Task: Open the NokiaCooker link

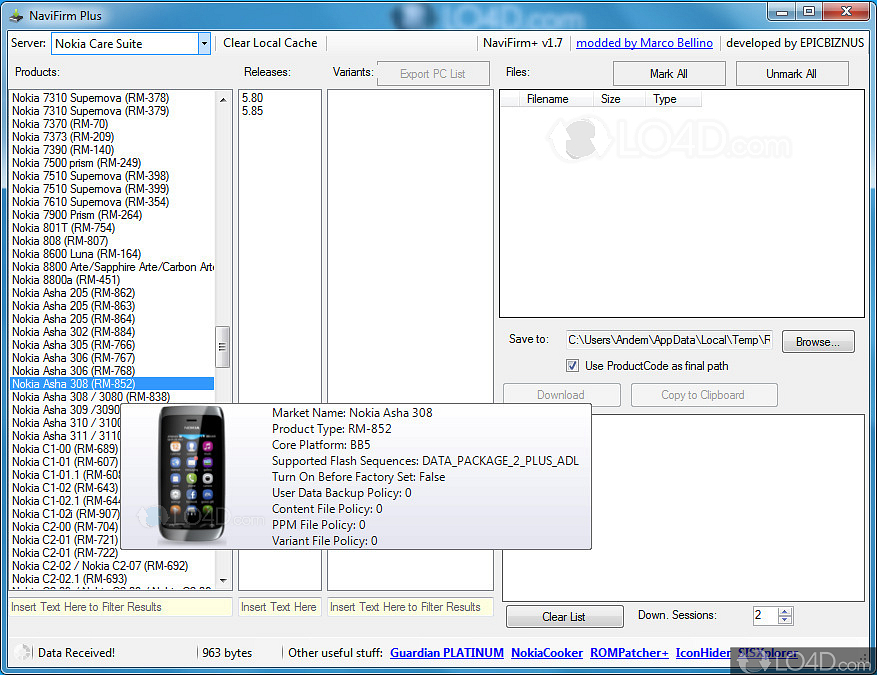Action: click(x=546, y=653)
